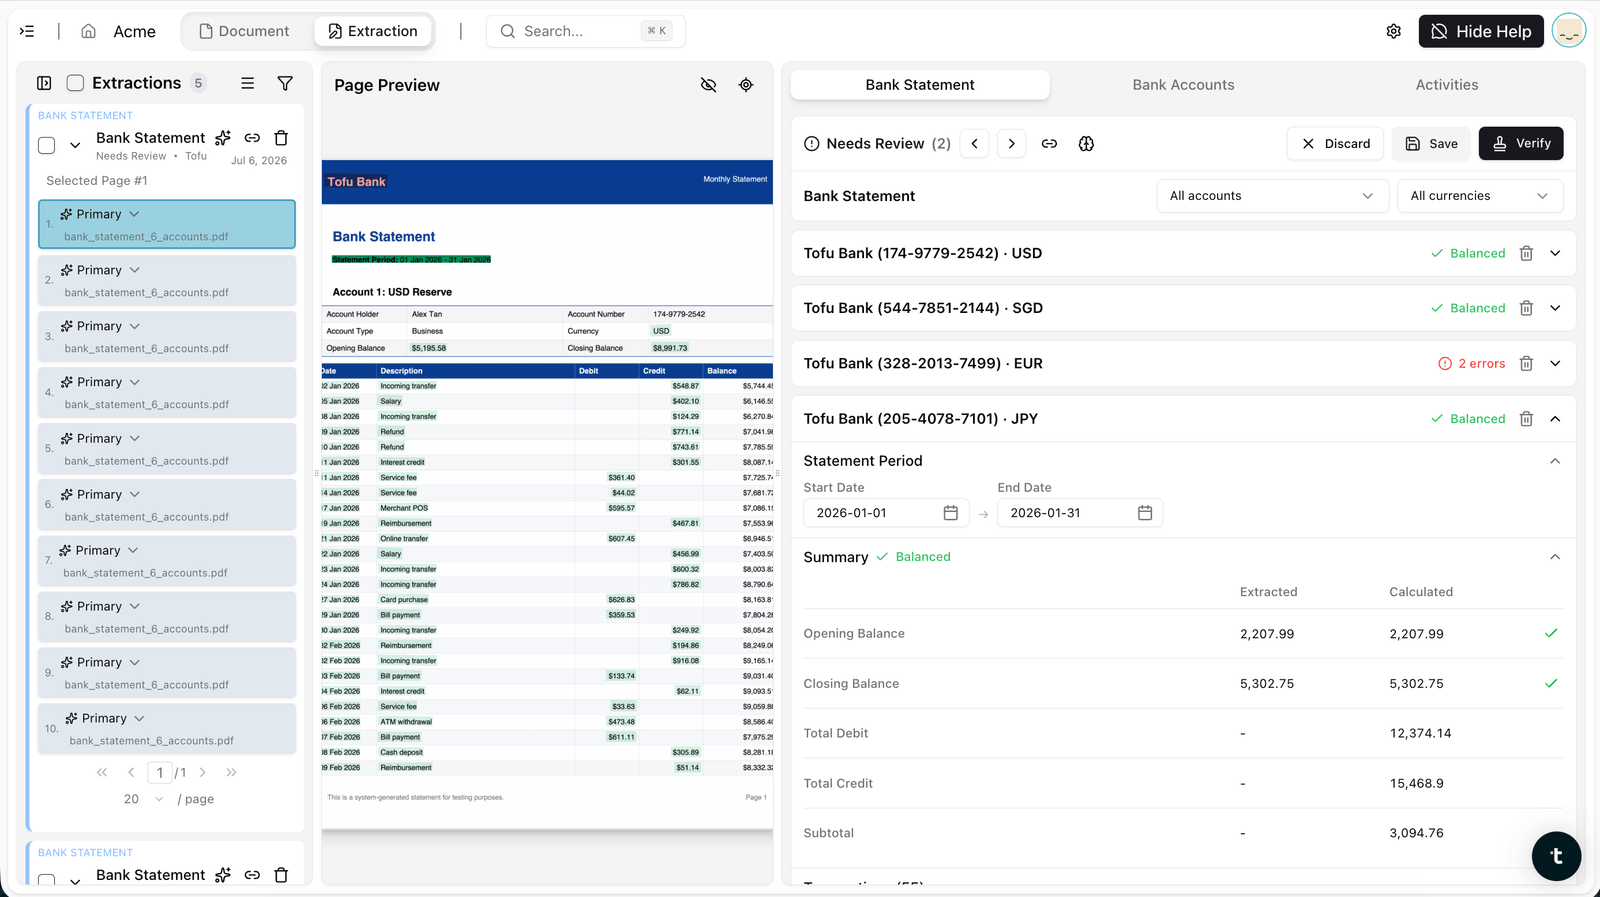Click the locate target icon in Page Preview

click(x=746, y=85)
